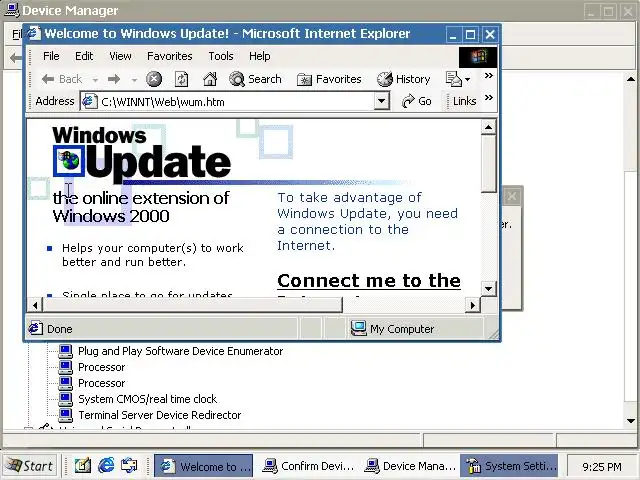The height and width of the screenshot is (480, 640).
Task: Switch to the Device Mana... taskbar button
Action: pos(409,466)
